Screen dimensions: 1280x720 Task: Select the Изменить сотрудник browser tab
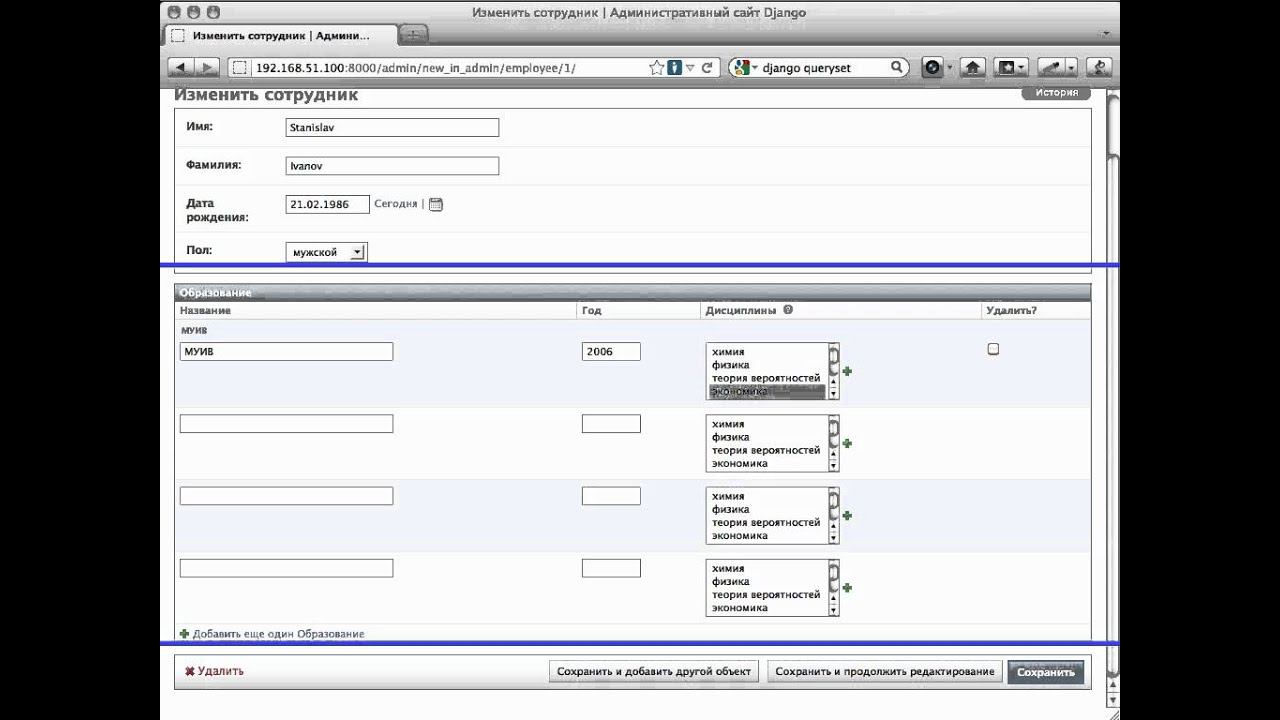tap(279, 35)
